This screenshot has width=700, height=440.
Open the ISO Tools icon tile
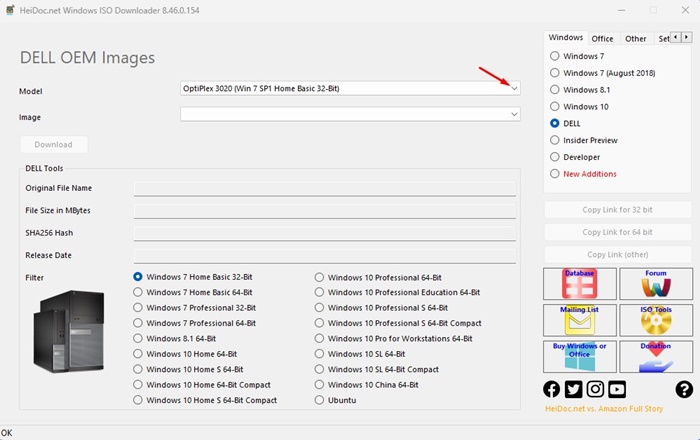(656, 320)
